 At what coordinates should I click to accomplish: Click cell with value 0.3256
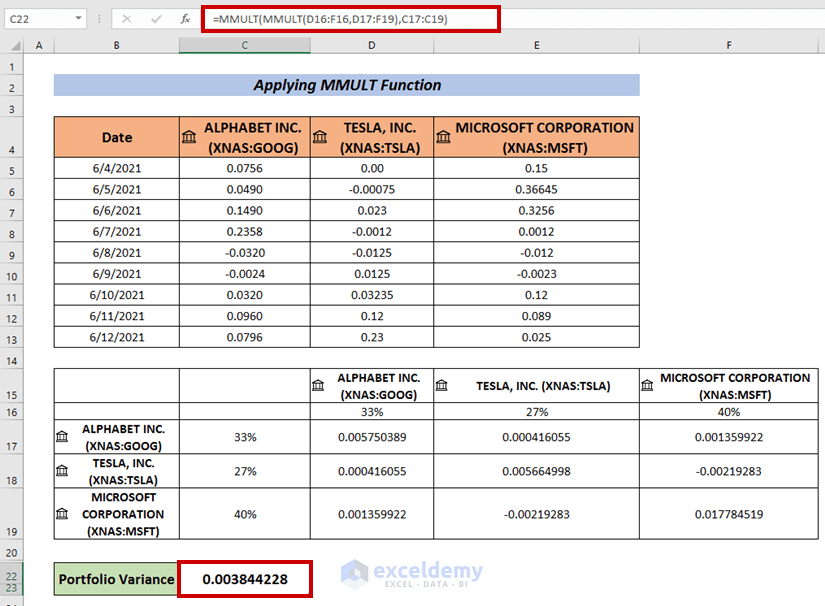[536, 210]
